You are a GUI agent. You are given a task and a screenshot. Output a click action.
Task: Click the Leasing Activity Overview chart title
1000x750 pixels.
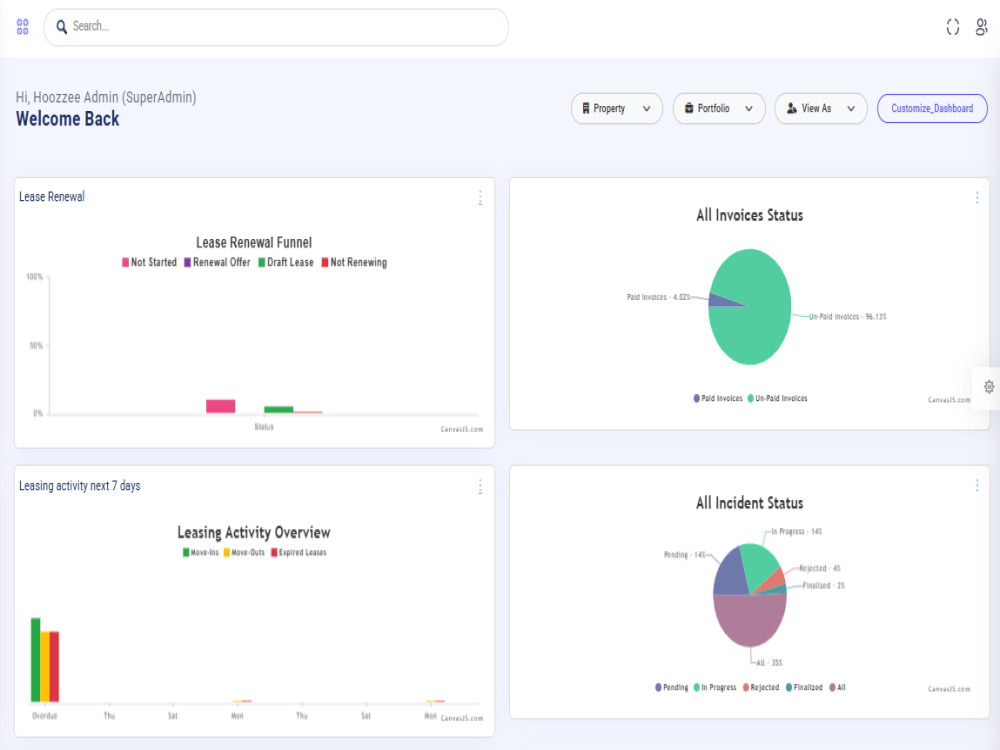click(254, 532)
